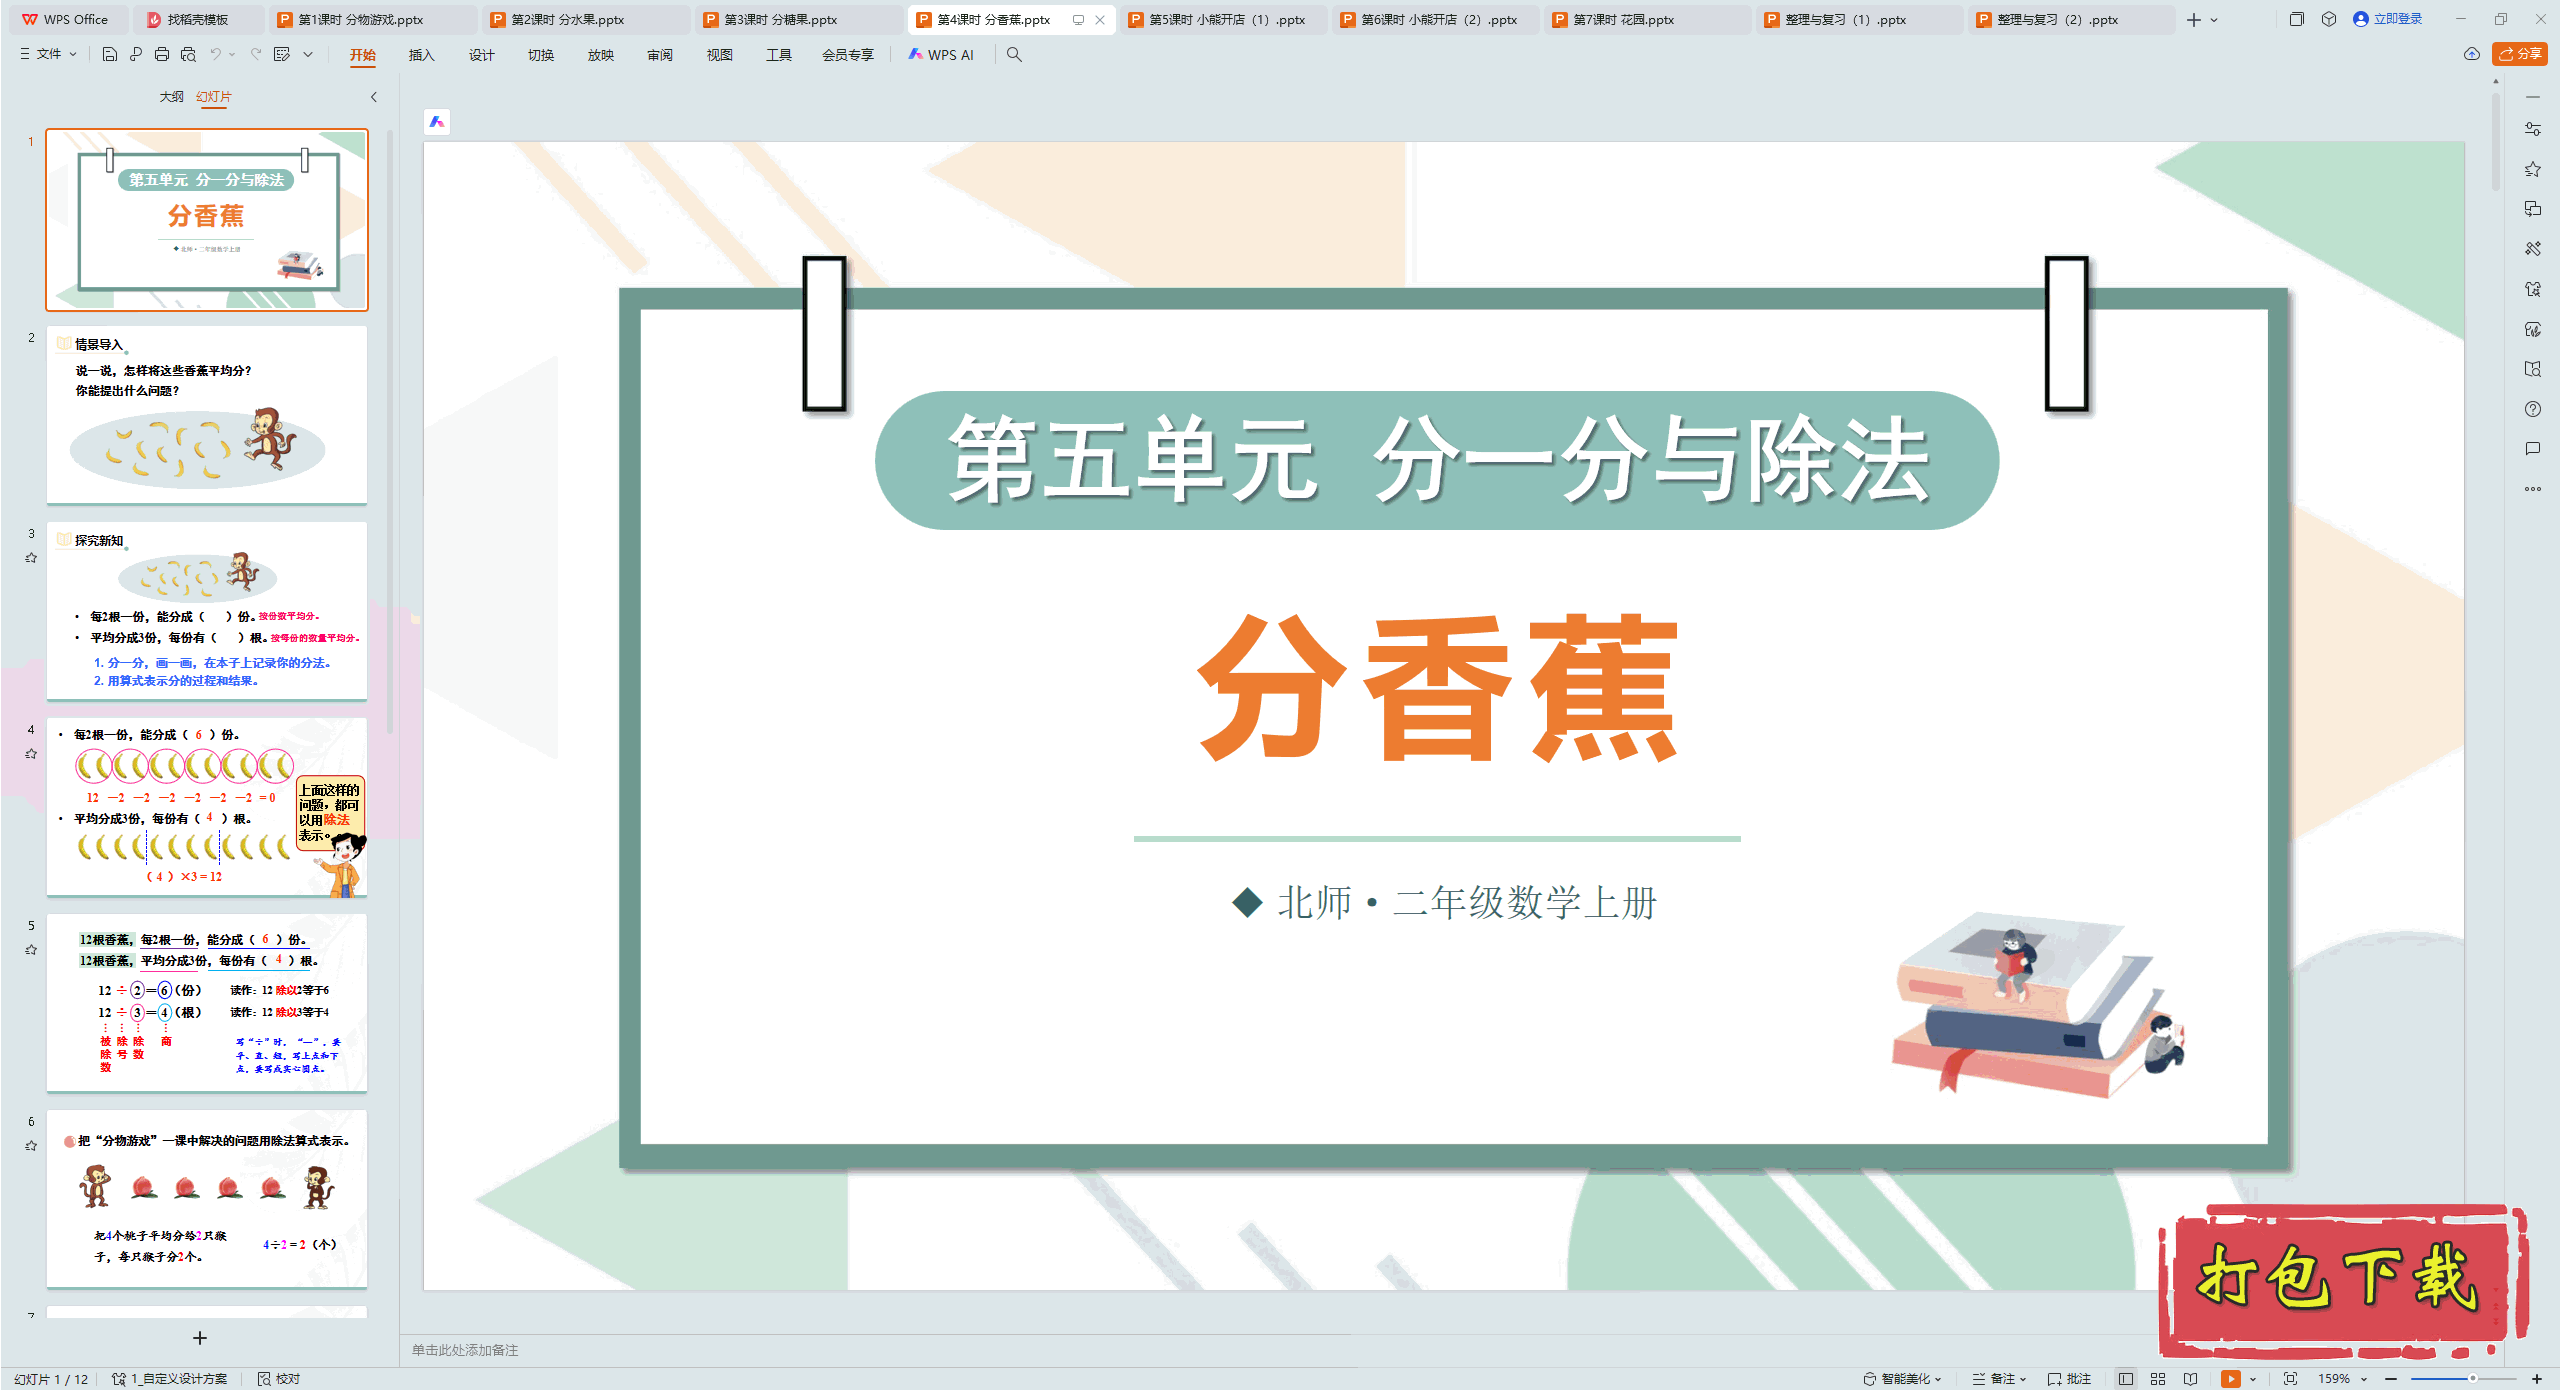This screenshot has height=1390, width=2560.
Task: Select slide 4 thumbnail in panel
Action: click(x=207, y=806)
